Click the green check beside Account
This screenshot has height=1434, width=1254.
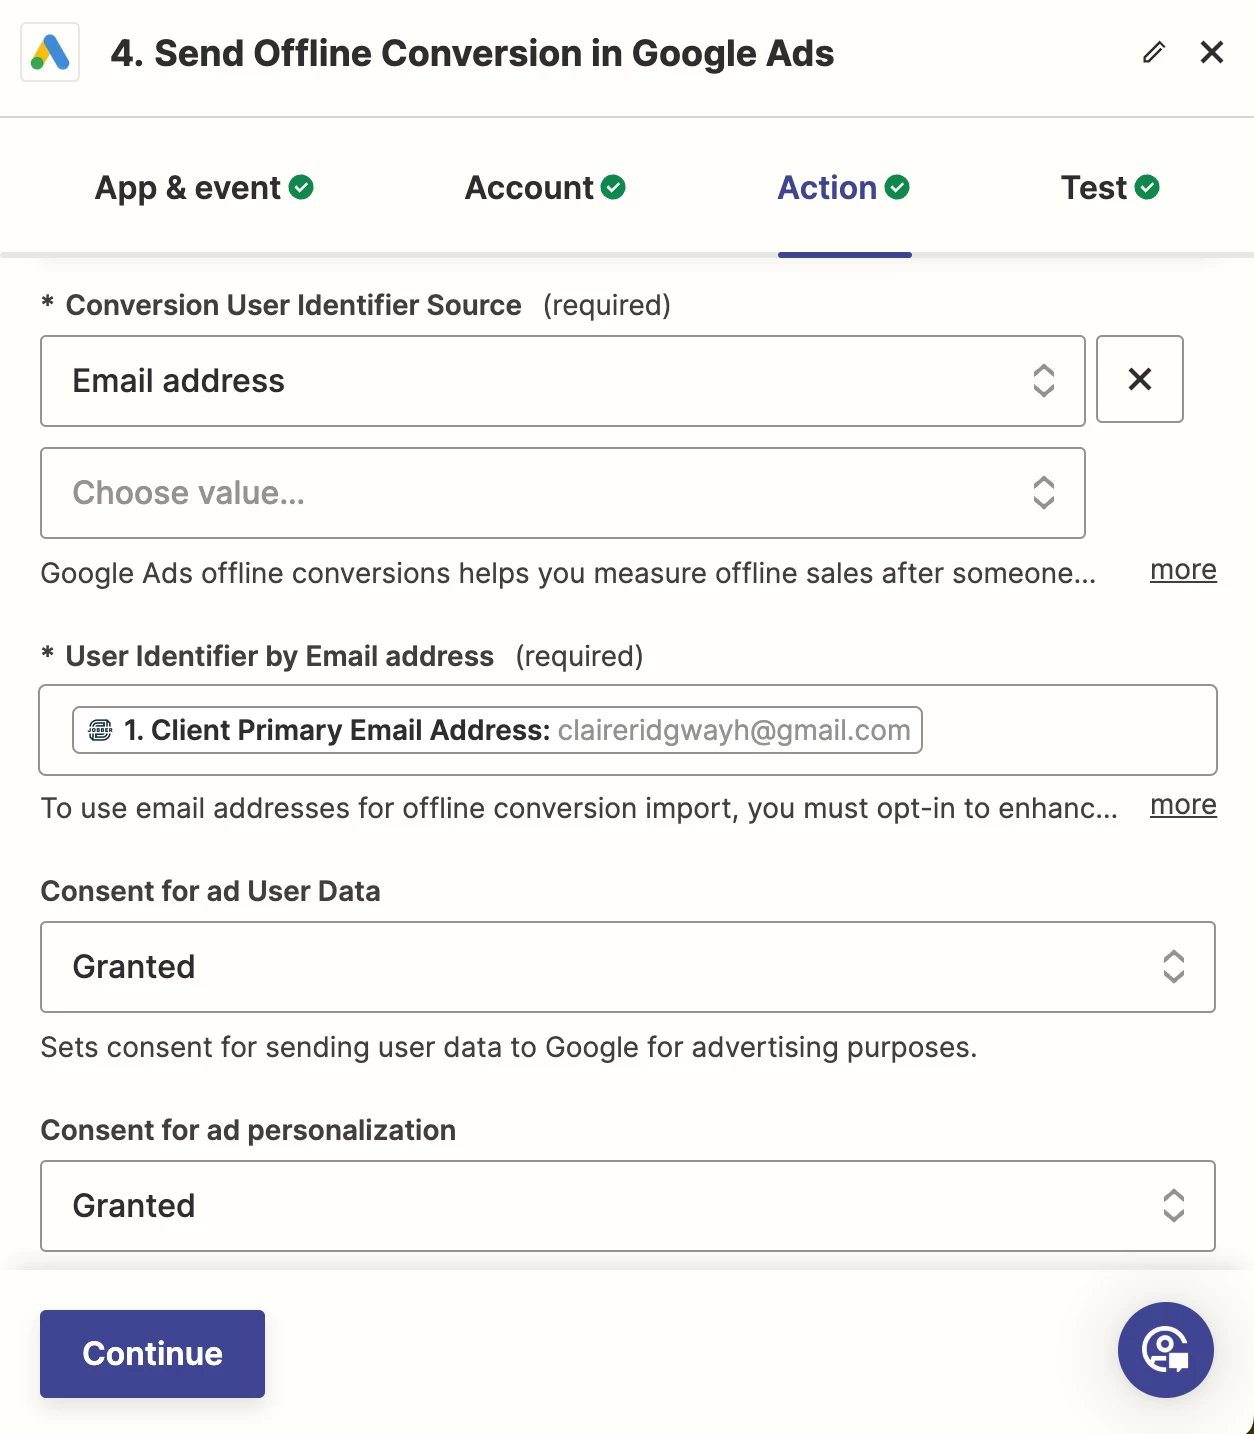click(x=614, y=187)
